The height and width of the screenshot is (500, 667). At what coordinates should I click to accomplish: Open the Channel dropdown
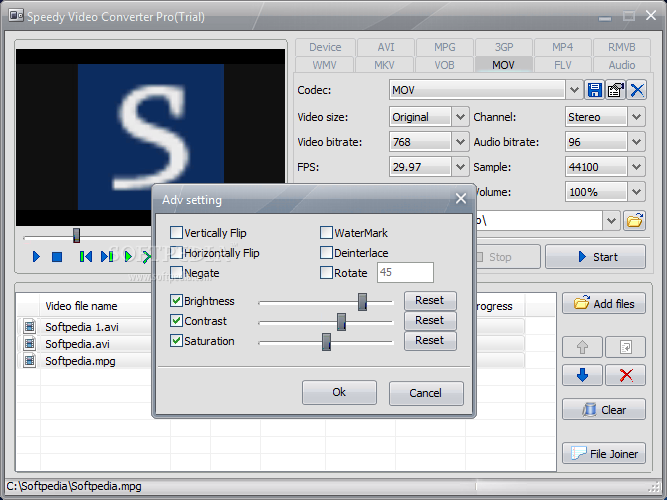(x=636, y=117)
